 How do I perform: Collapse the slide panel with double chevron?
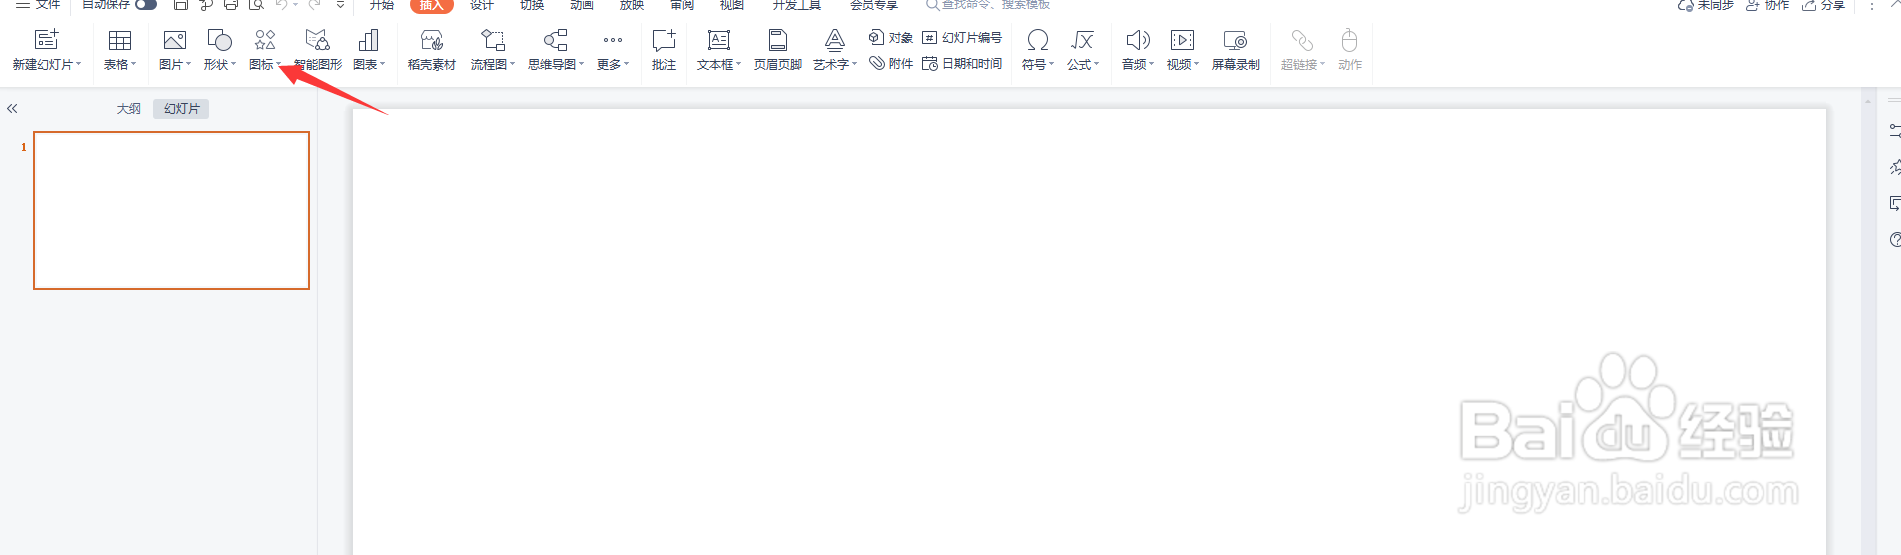tap(12, 109)
